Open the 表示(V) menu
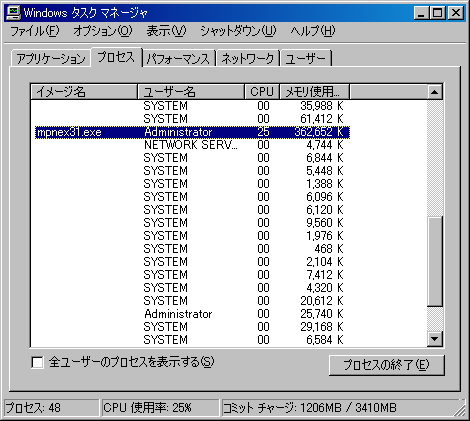The width and height of the screenshot is (470, 421). click(166, 31)
